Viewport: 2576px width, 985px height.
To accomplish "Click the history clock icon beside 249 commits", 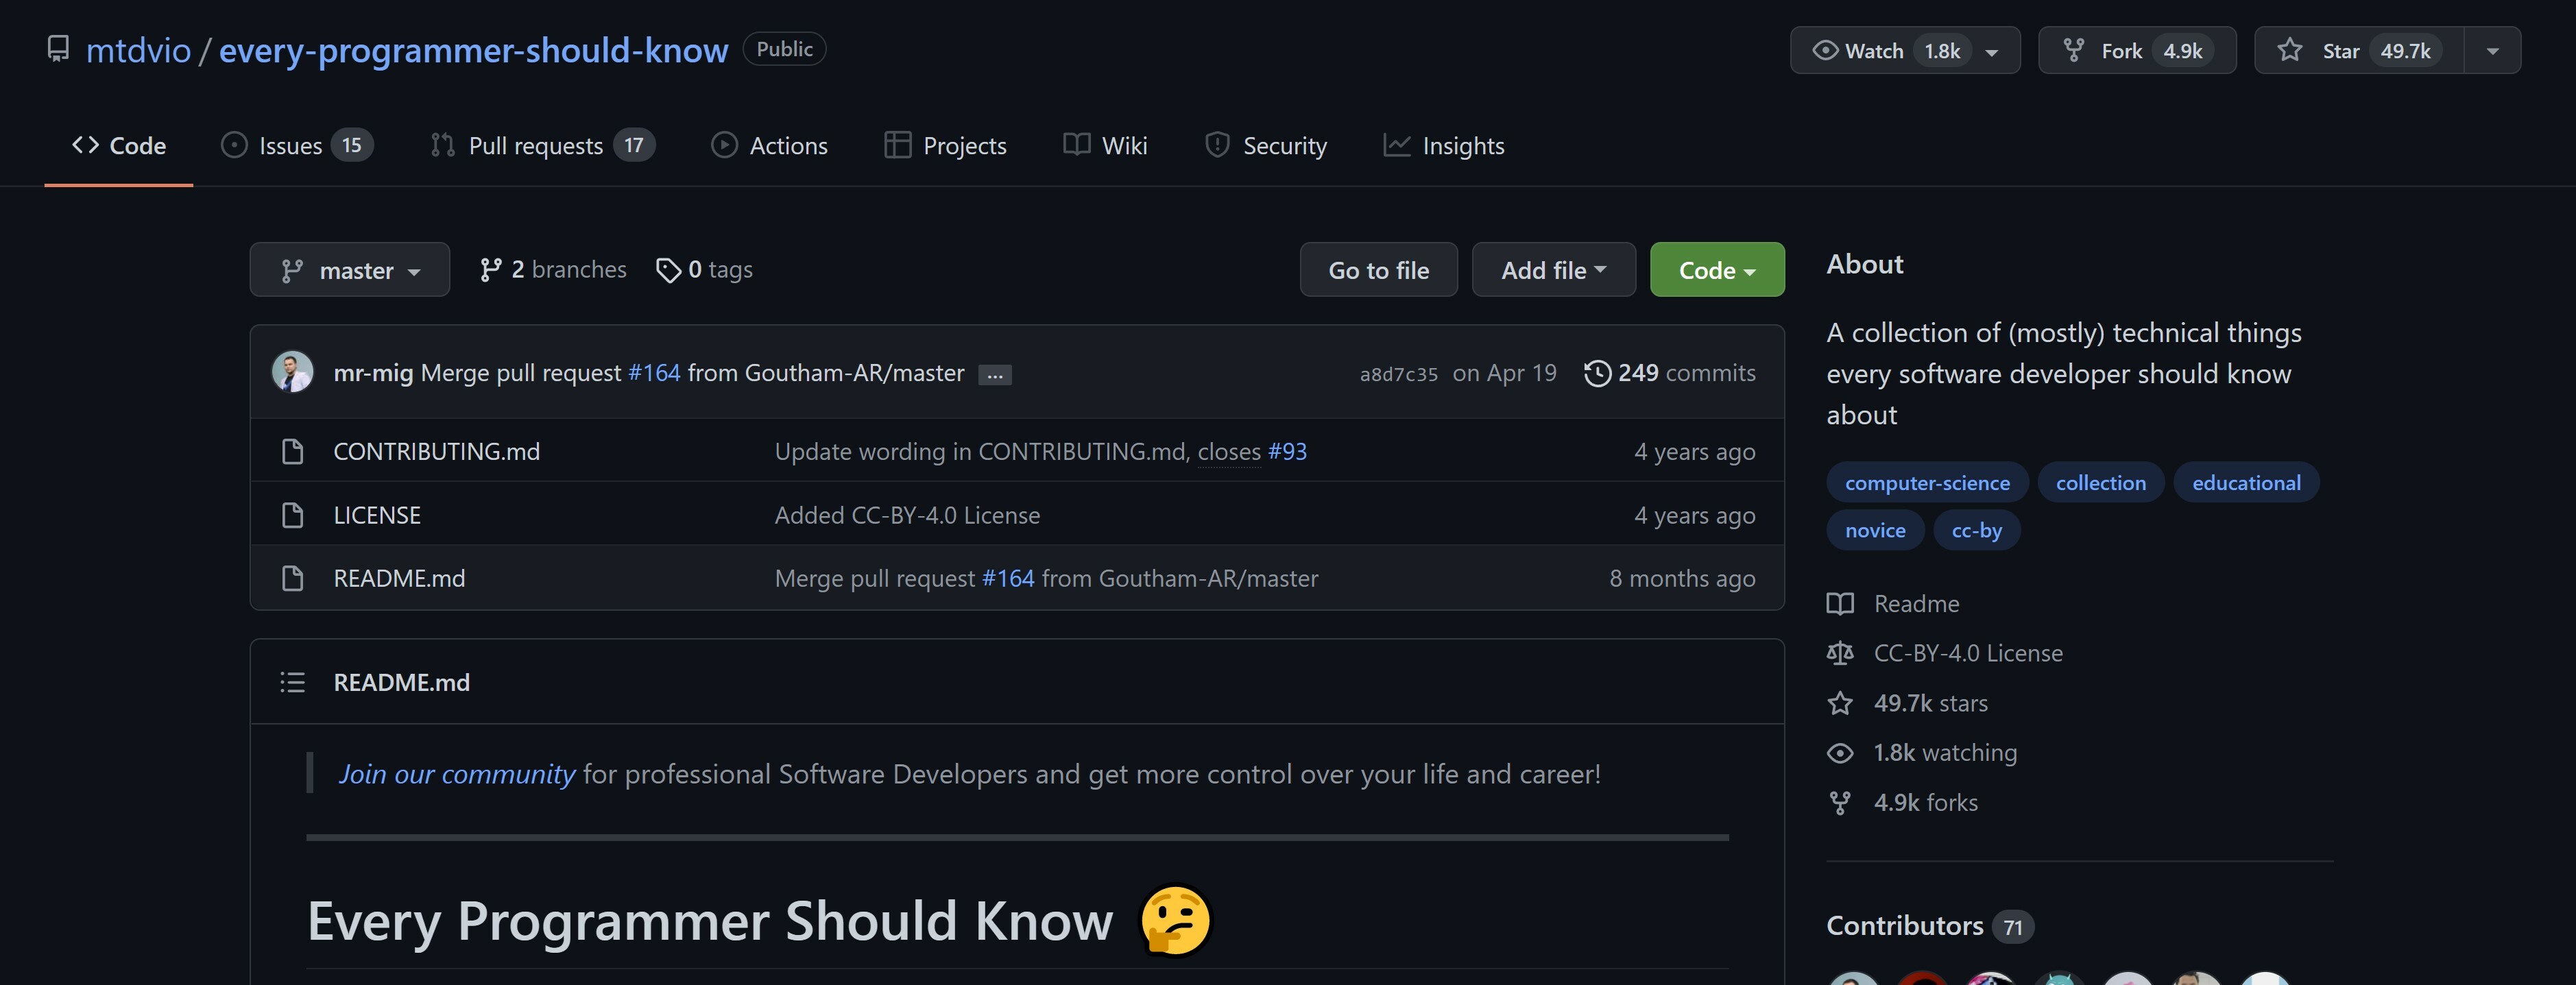I will (x=1598, y=373).
